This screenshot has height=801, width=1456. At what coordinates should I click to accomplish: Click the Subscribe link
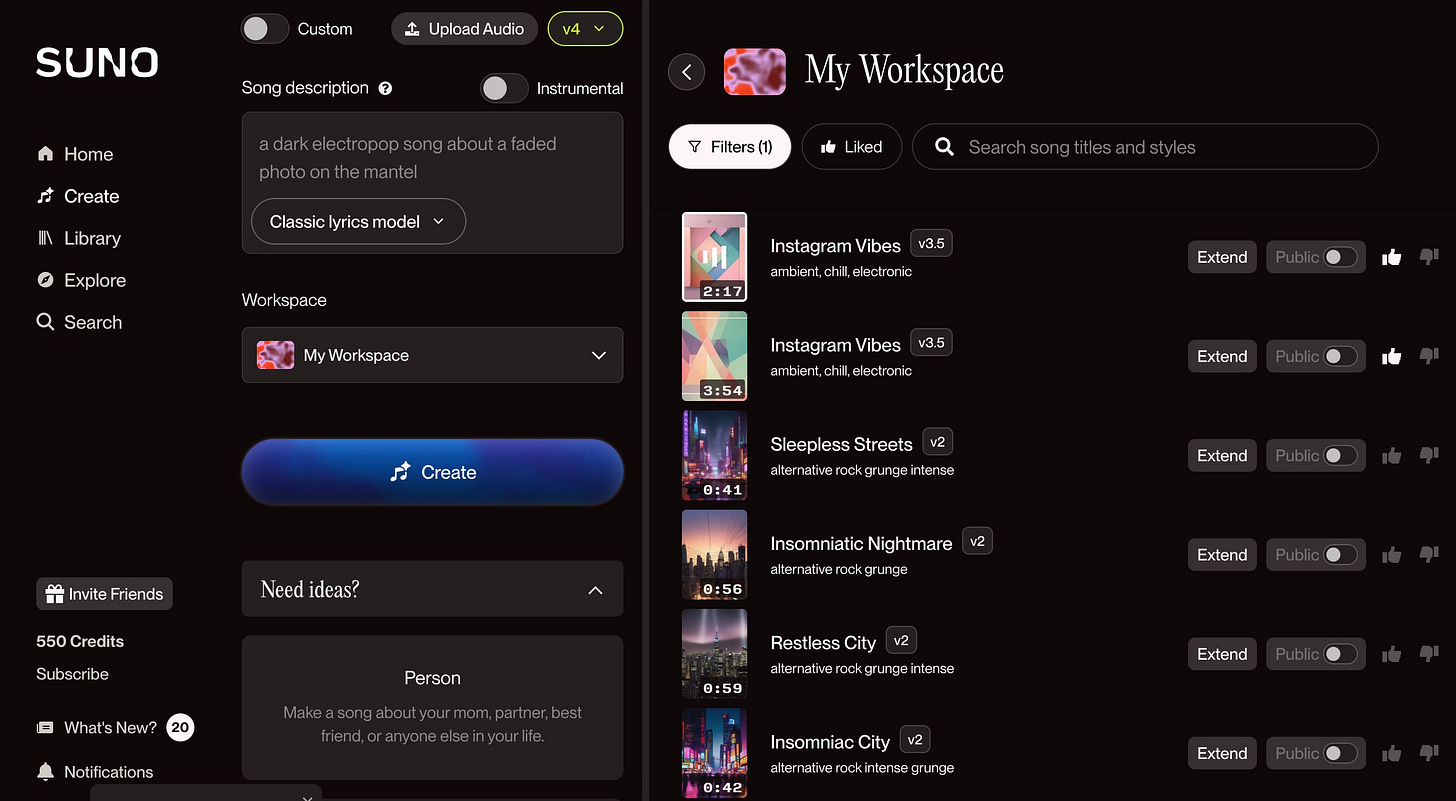pos(72,674)
